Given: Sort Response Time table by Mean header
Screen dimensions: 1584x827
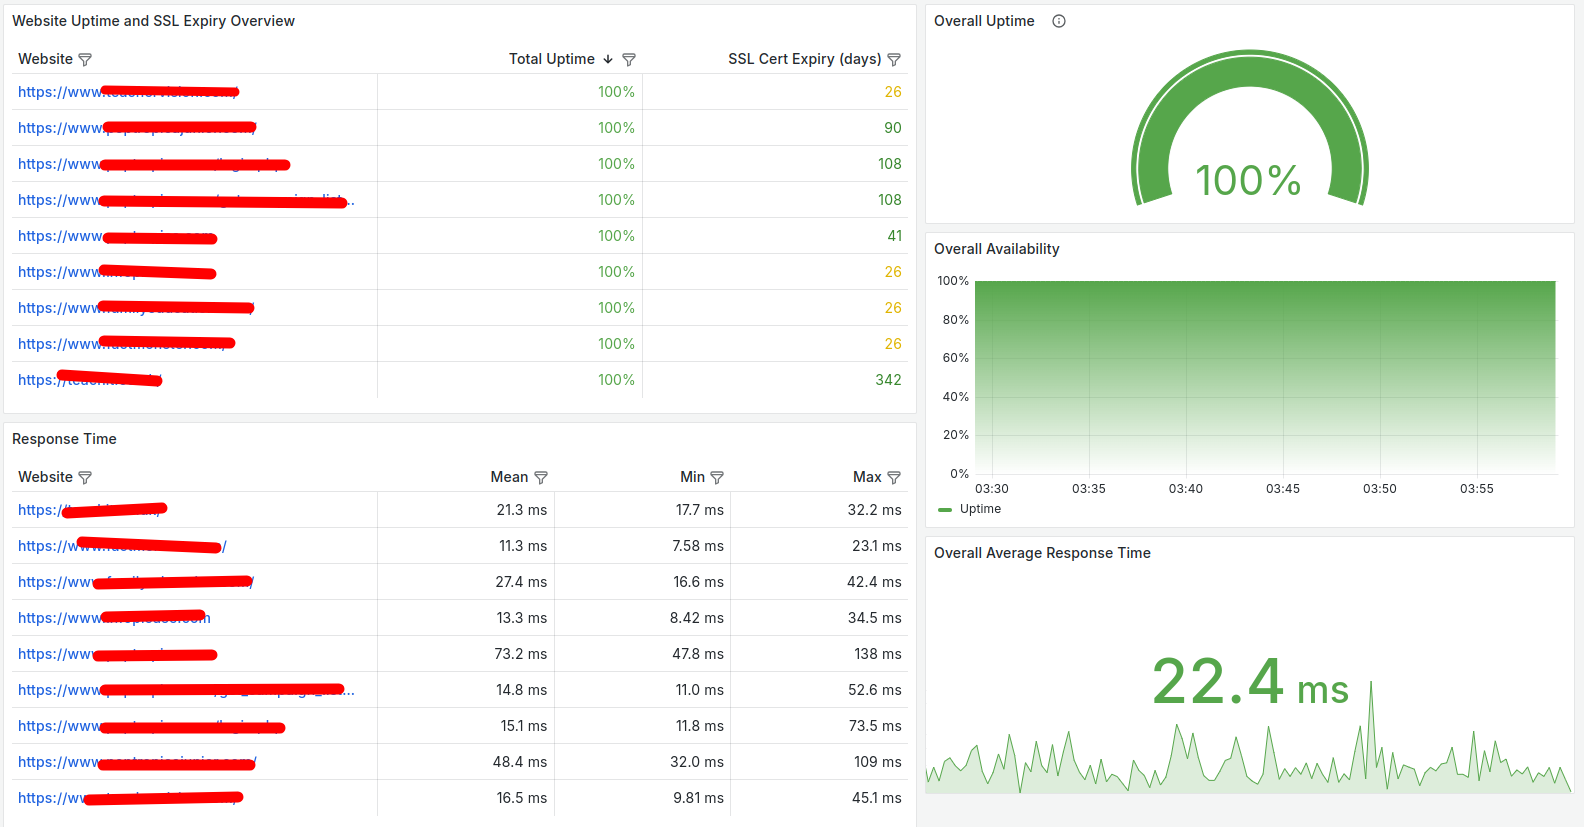Looking at the screenshot, I should [509, 477].
